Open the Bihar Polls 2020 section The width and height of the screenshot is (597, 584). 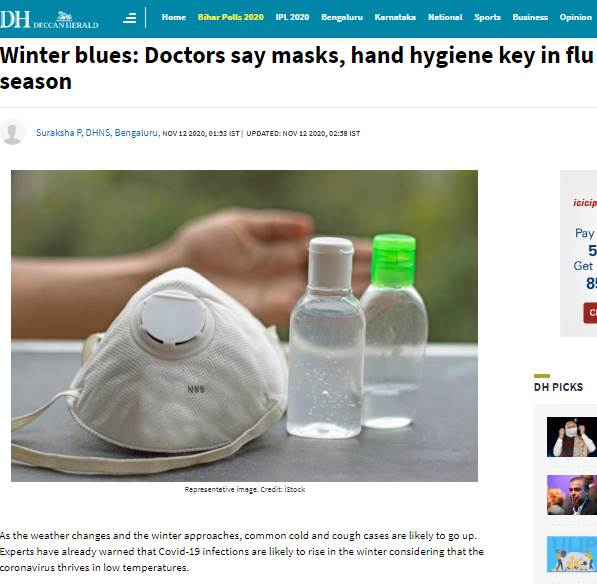(231, 17)
